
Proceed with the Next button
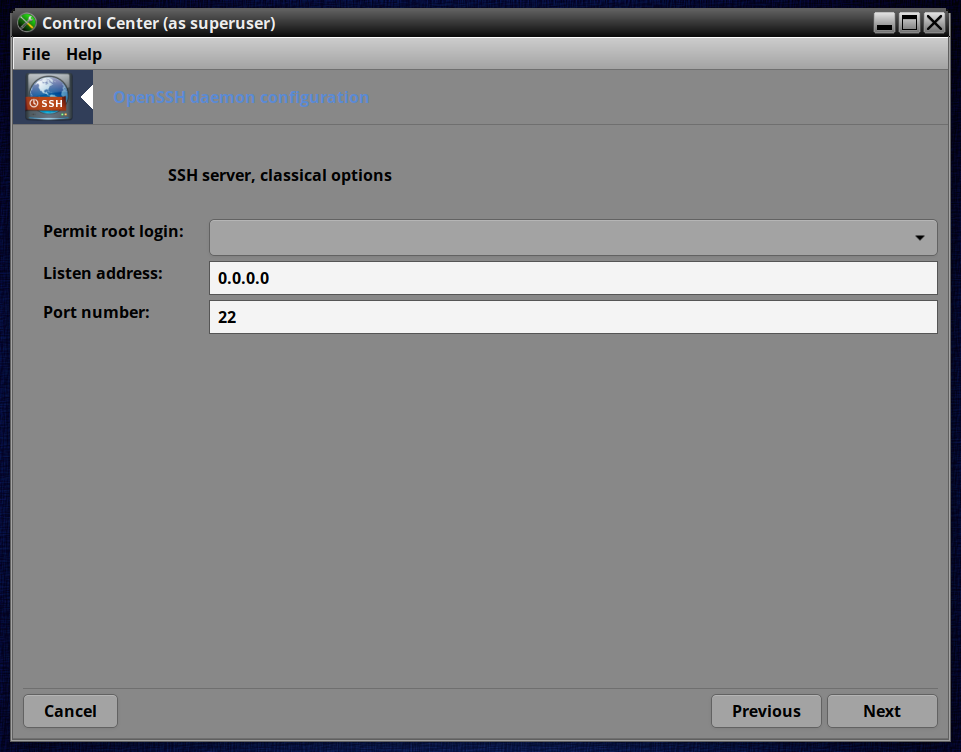pos(882,711)
